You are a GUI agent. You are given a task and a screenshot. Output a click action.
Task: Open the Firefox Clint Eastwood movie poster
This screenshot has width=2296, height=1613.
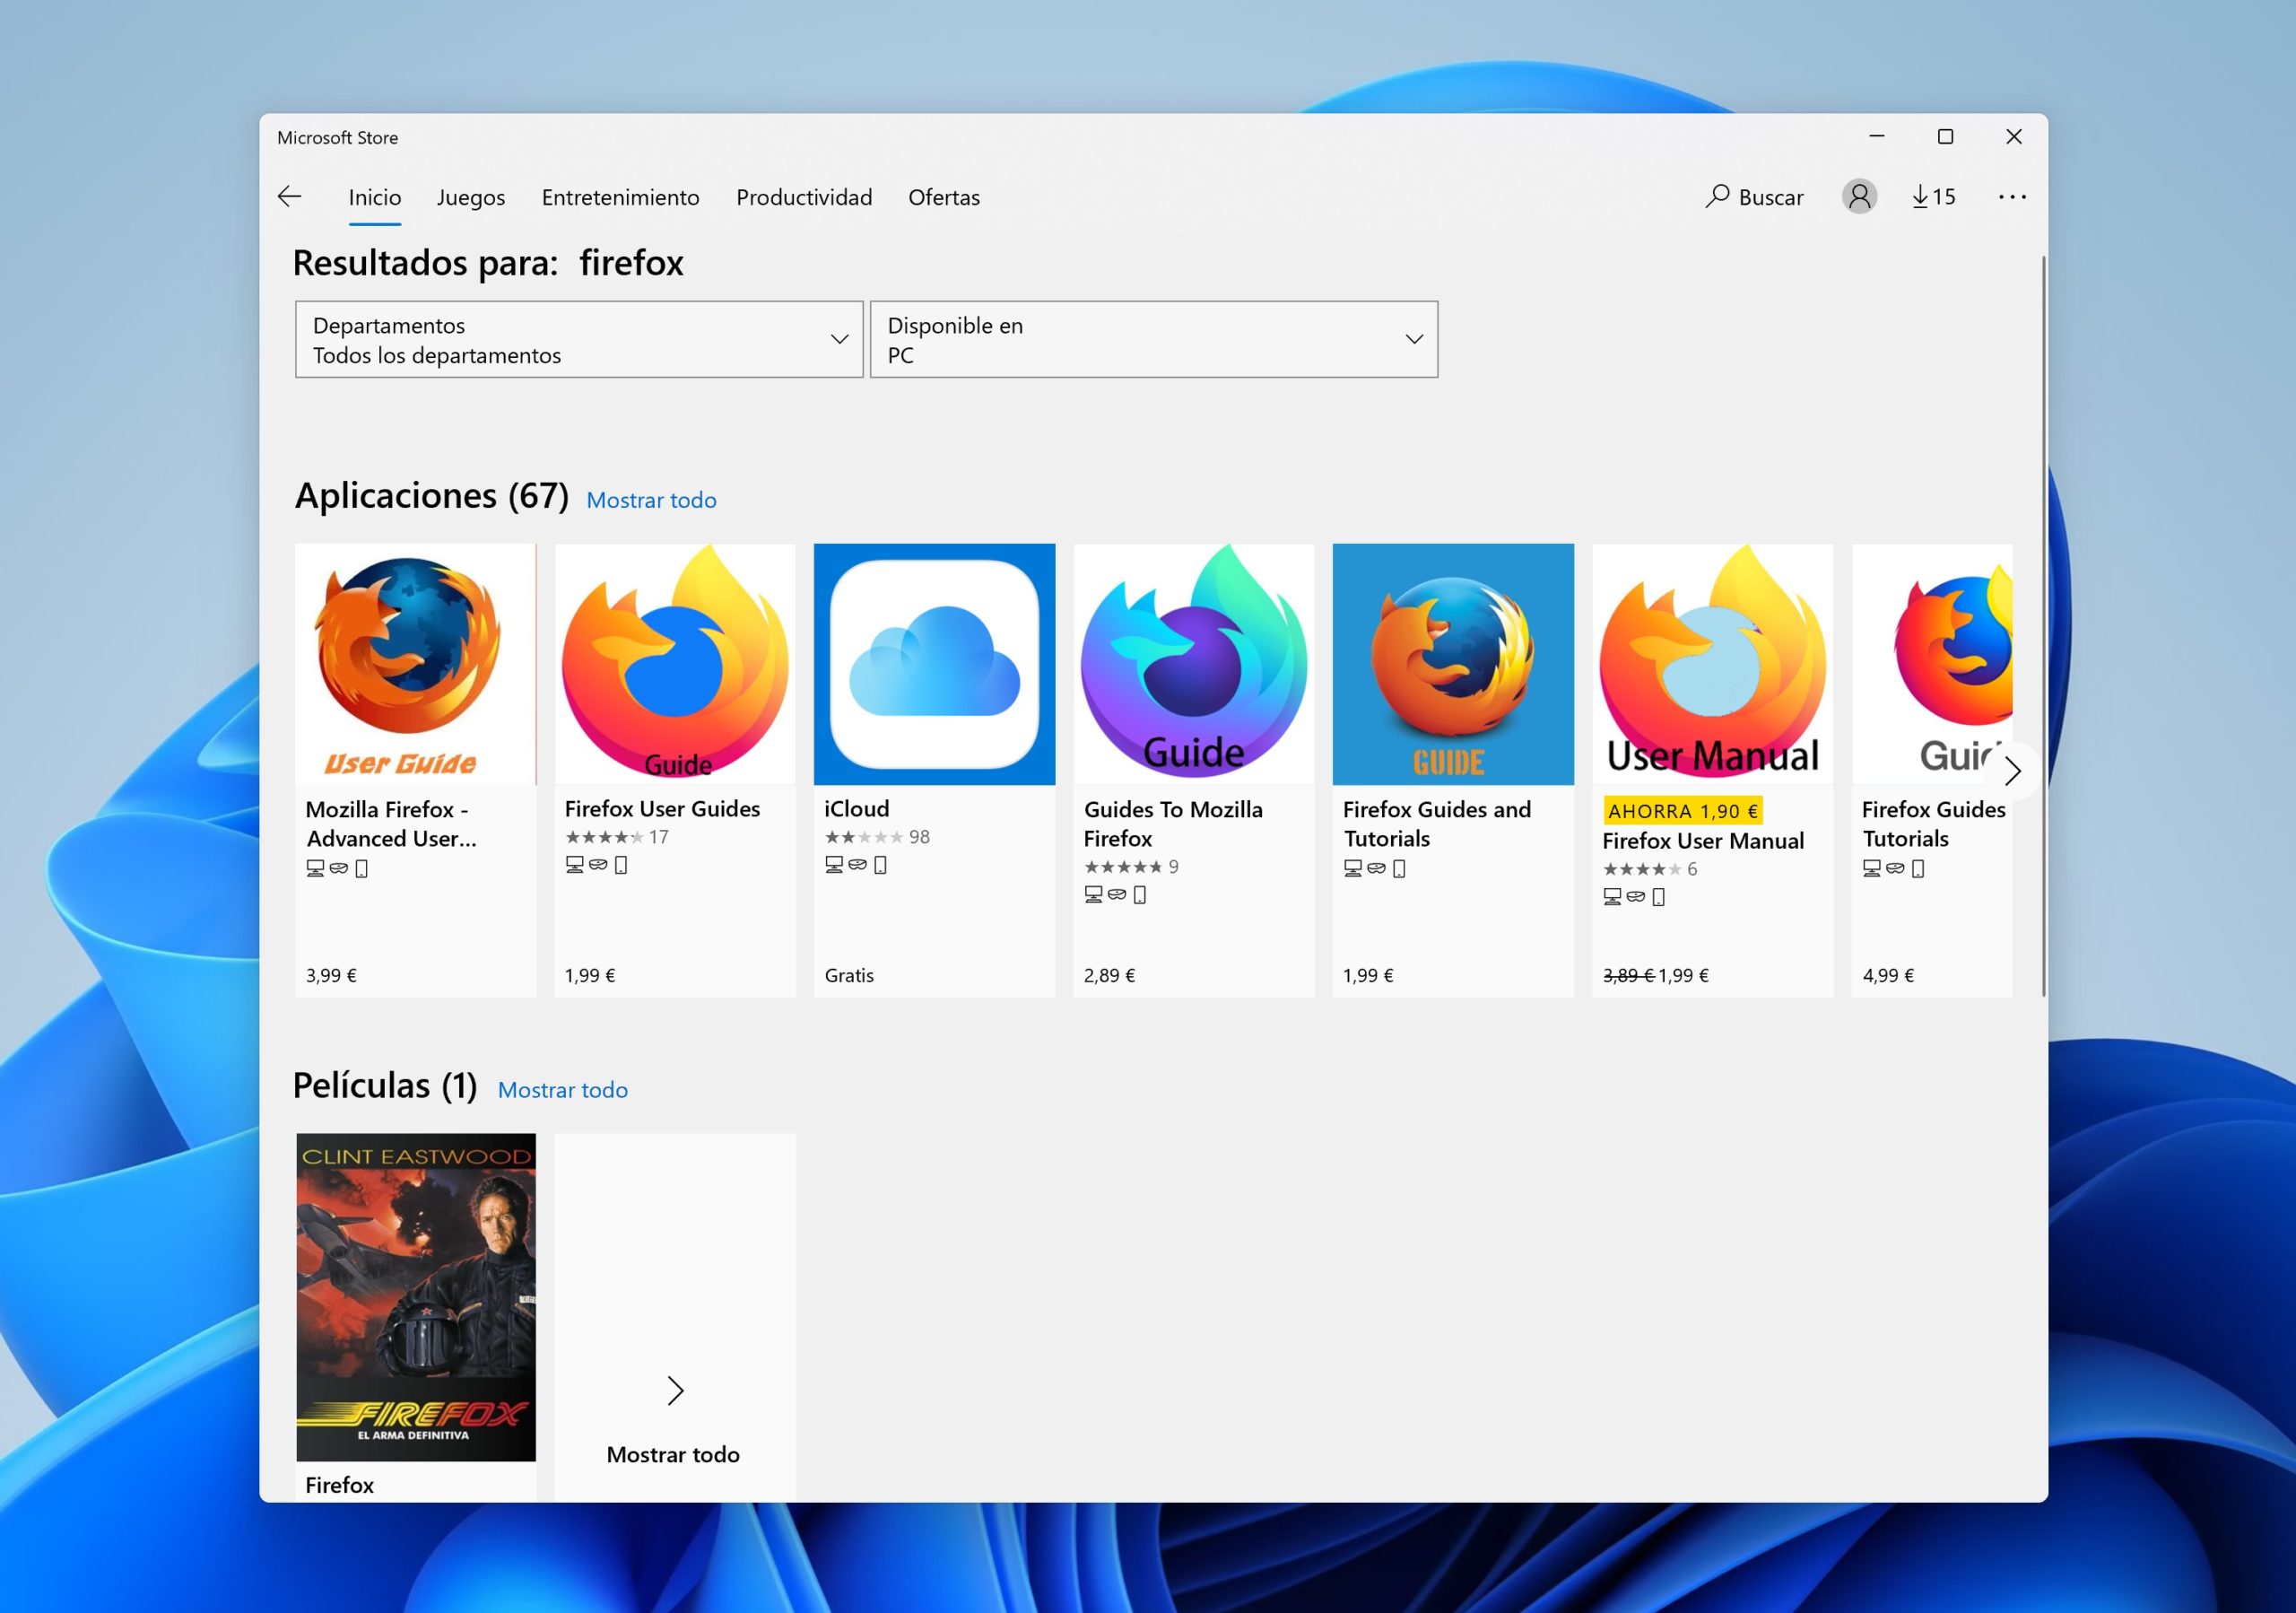tap(416, 1297)
